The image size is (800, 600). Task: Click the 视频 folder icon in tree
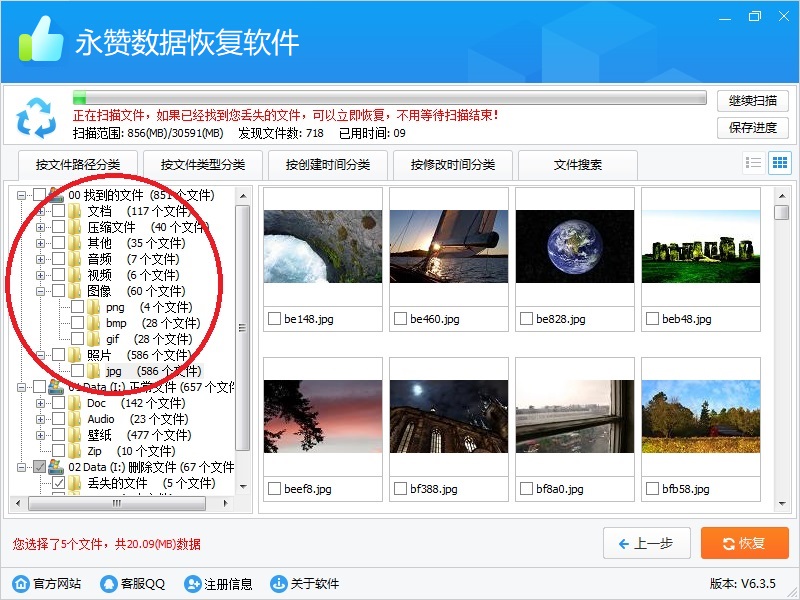pos(74,275)
